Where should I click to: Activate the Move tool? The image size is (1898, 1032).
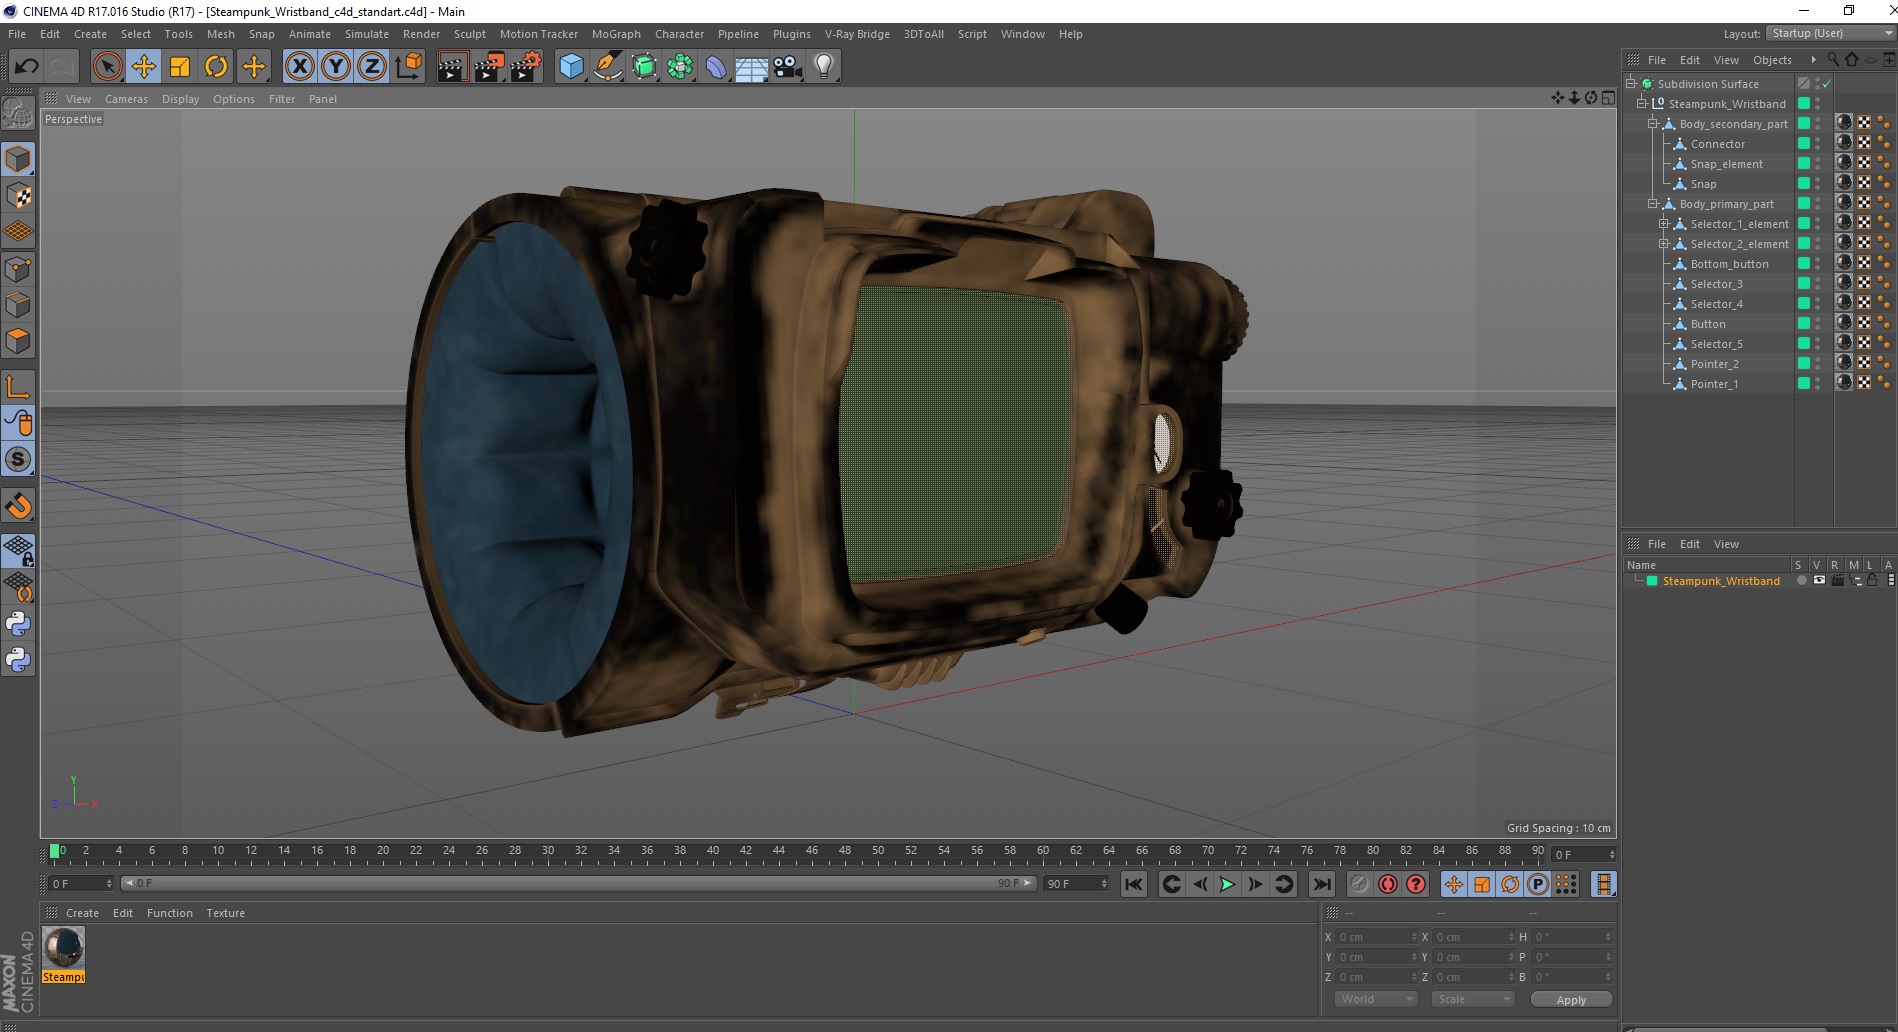coord(144,67)
